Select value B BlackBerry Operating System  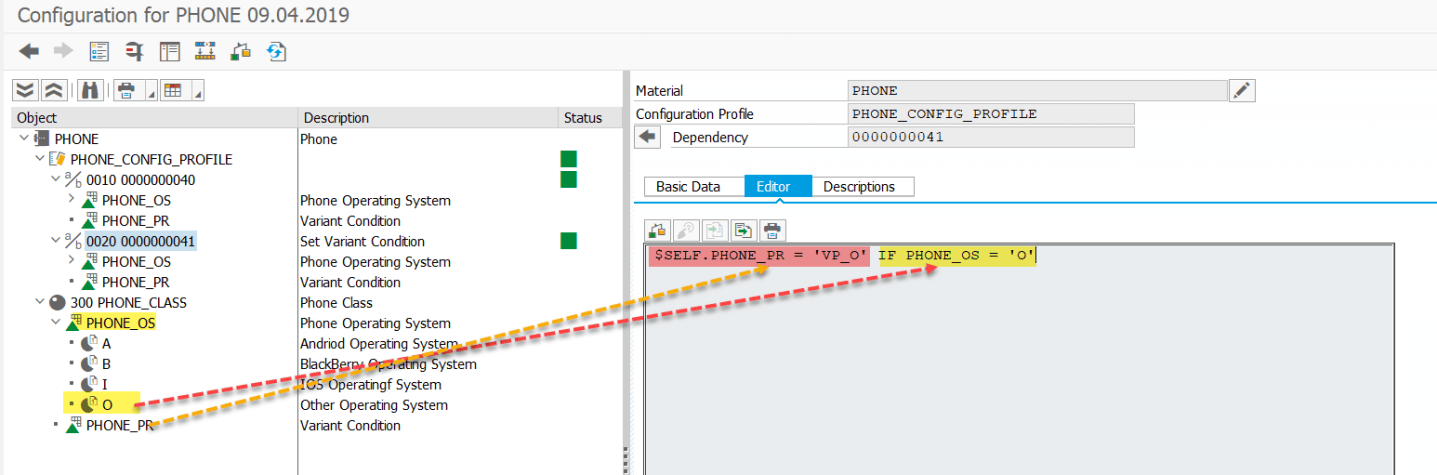click(x=106, y=364)
